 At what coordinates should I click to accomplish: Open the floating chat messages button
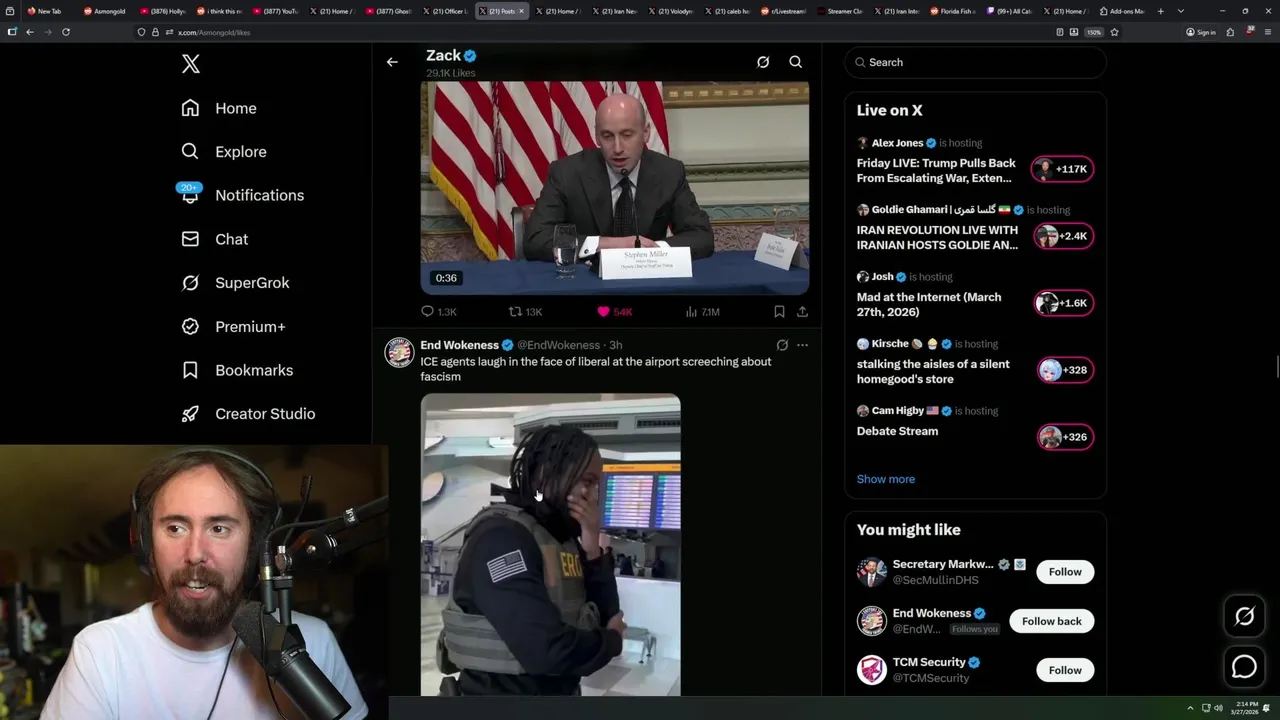[x=1244, y=666]
